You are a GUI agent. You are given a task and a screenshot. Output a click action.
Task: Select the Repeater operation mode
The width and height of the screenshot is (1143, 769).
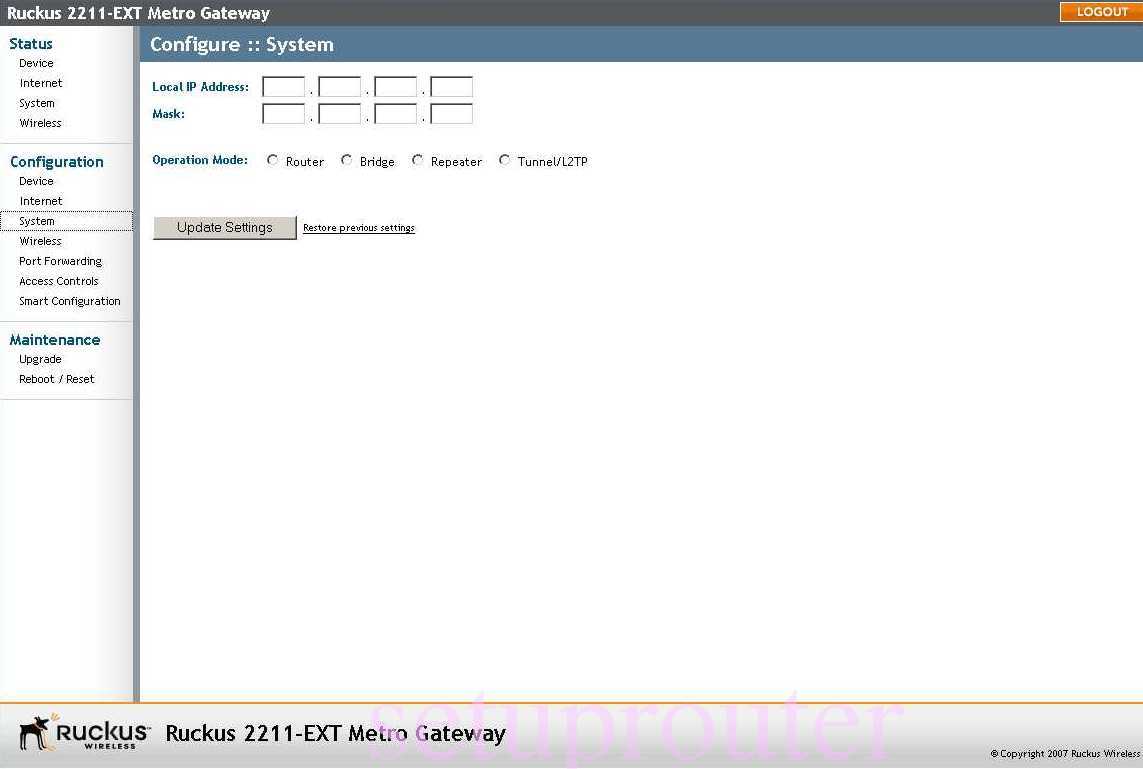(x=417, y=159)
